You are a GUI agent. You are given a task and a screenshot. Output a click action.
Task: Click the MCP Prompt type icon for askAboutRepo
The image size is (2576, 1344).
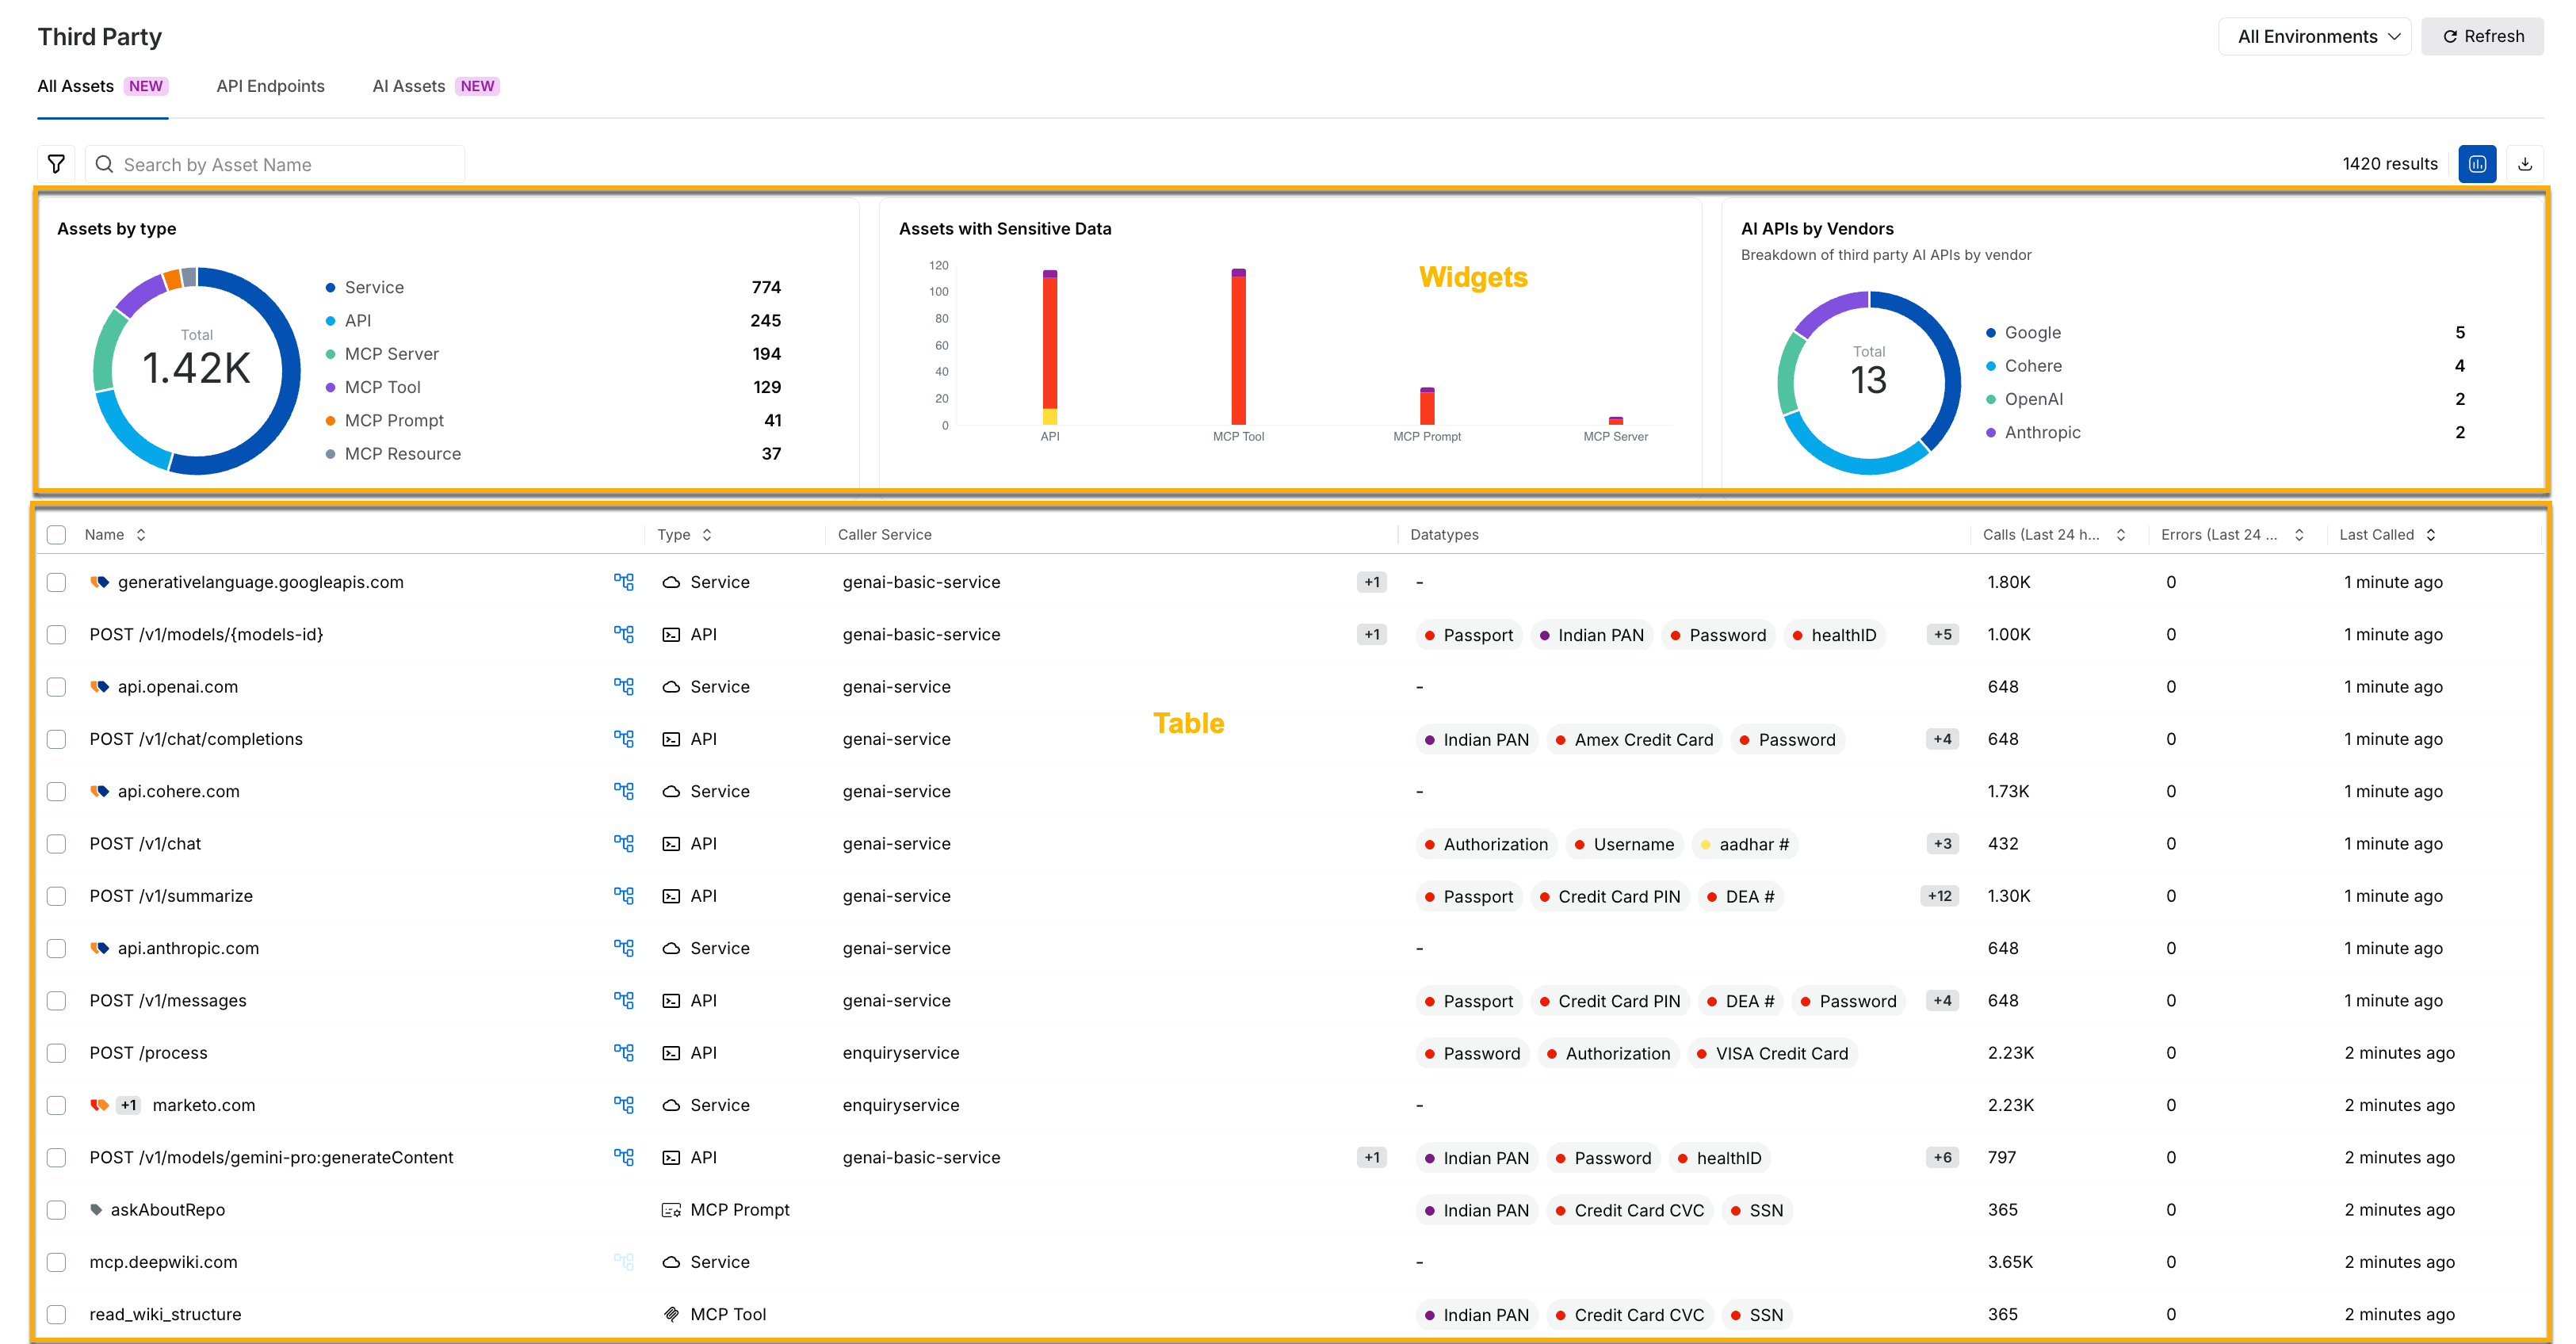pyautogui.click(x=671, y=1210)
